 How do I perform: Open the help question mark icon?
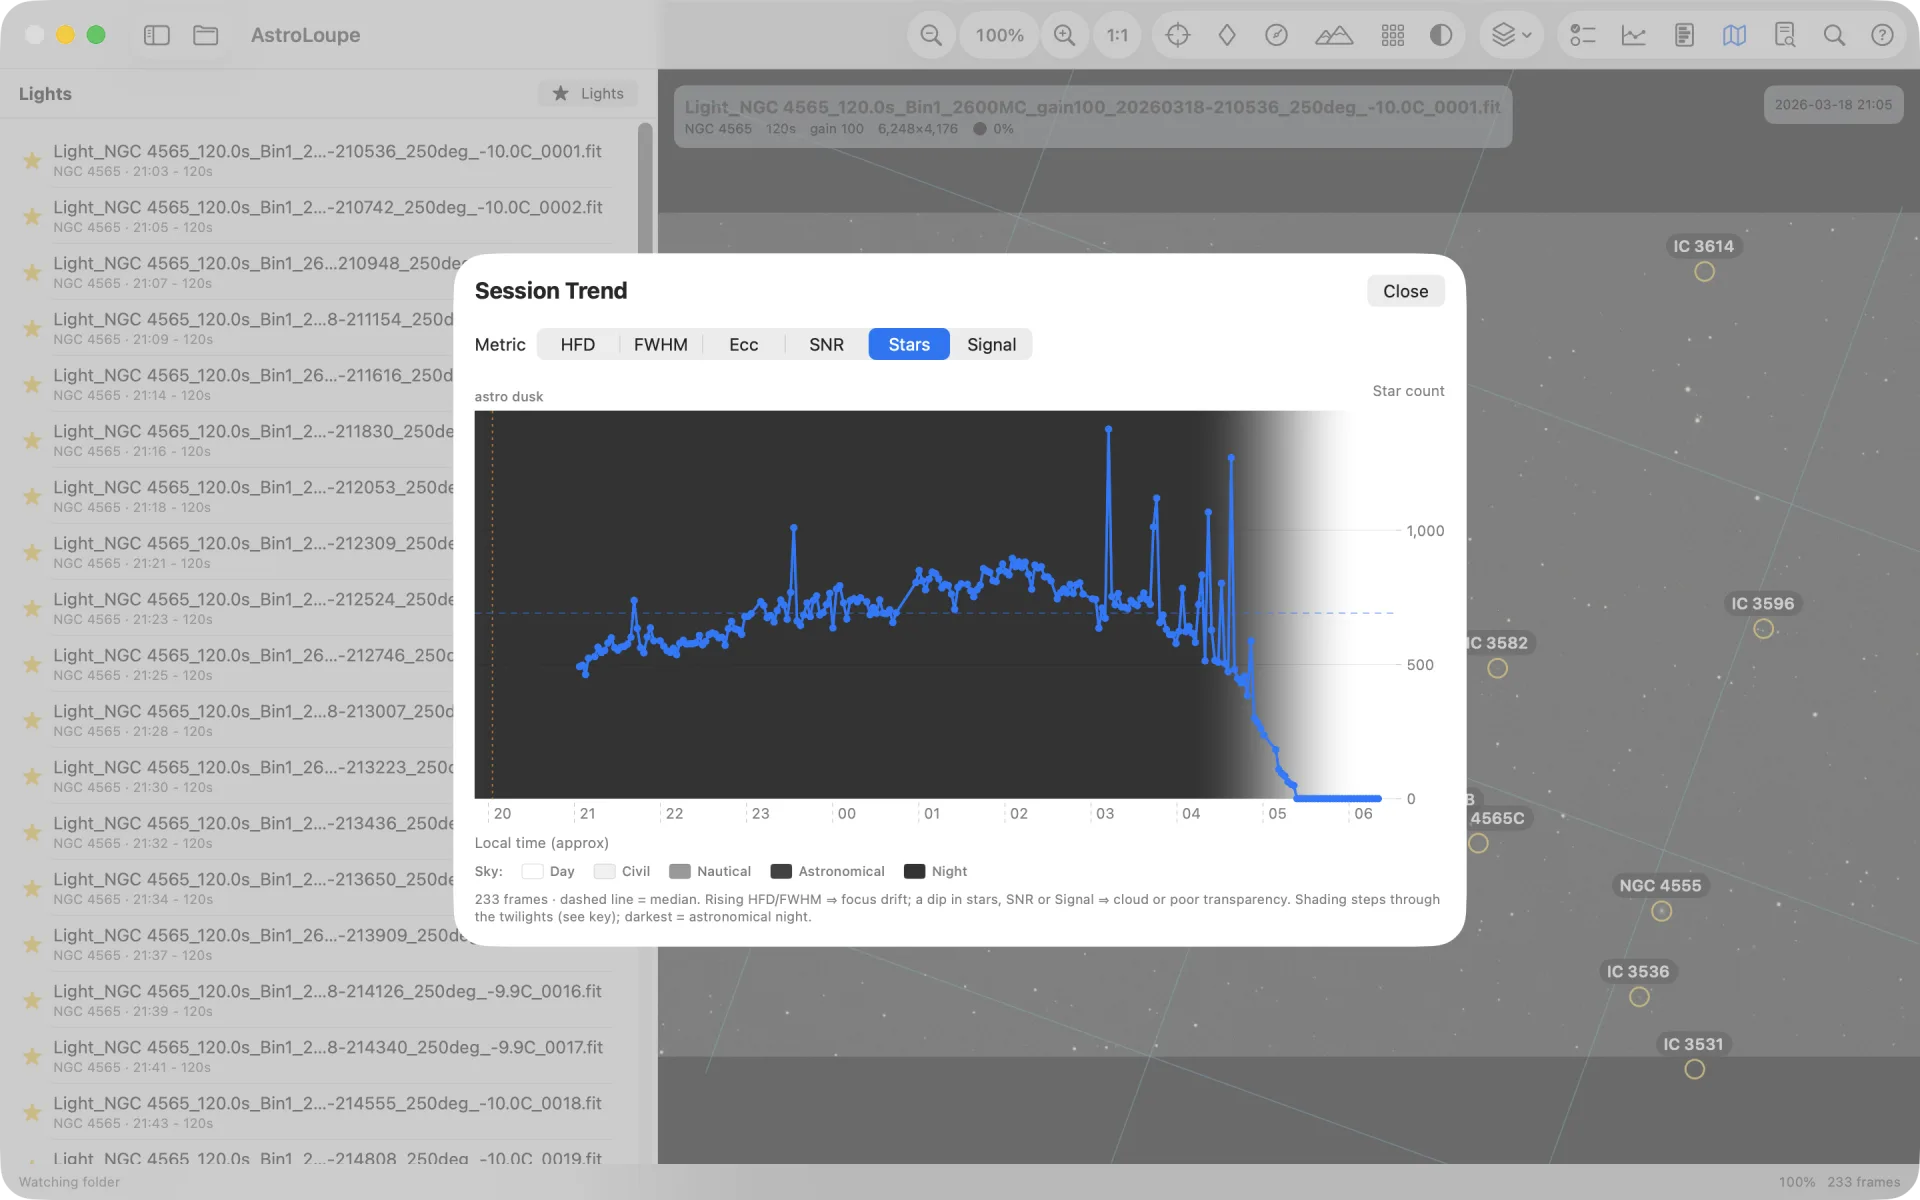tap(1882, 35)
